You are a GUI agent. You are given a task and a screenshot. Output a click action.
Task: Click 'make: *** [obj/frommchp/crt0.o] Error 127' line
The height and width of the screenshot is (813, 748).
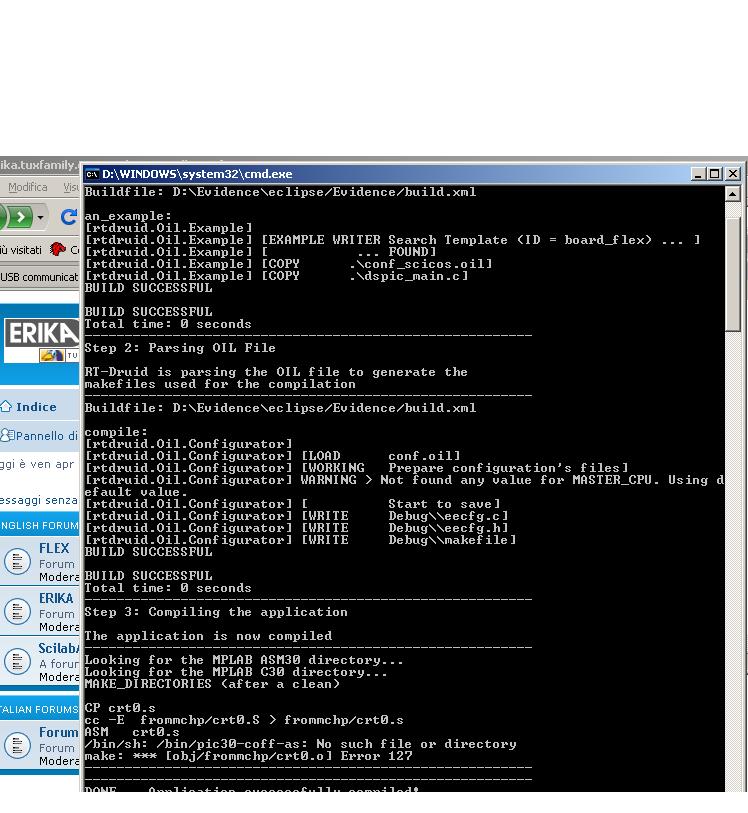click(248, 756)
